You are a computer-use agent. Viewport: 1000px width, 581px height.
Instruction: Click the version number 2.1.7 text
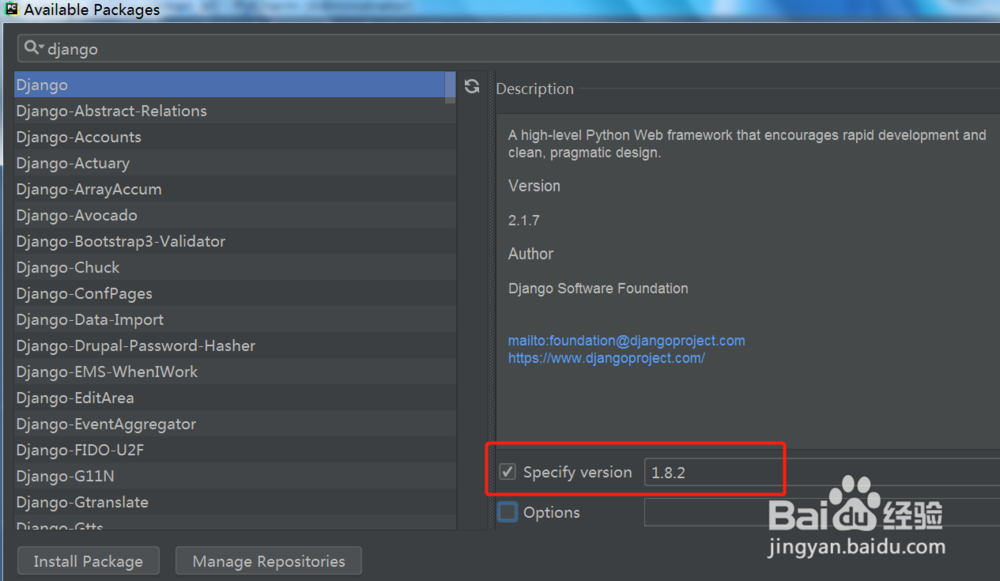click(524, 221)
